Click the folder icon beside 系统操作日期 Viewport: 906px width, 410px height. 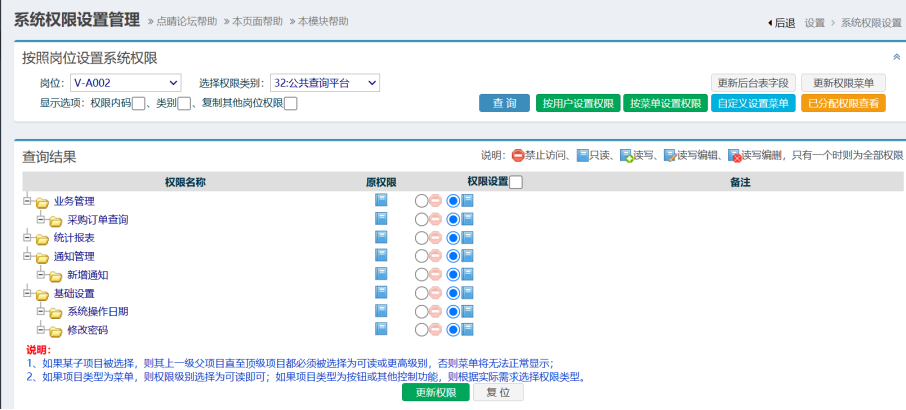[x=56, y=312]
